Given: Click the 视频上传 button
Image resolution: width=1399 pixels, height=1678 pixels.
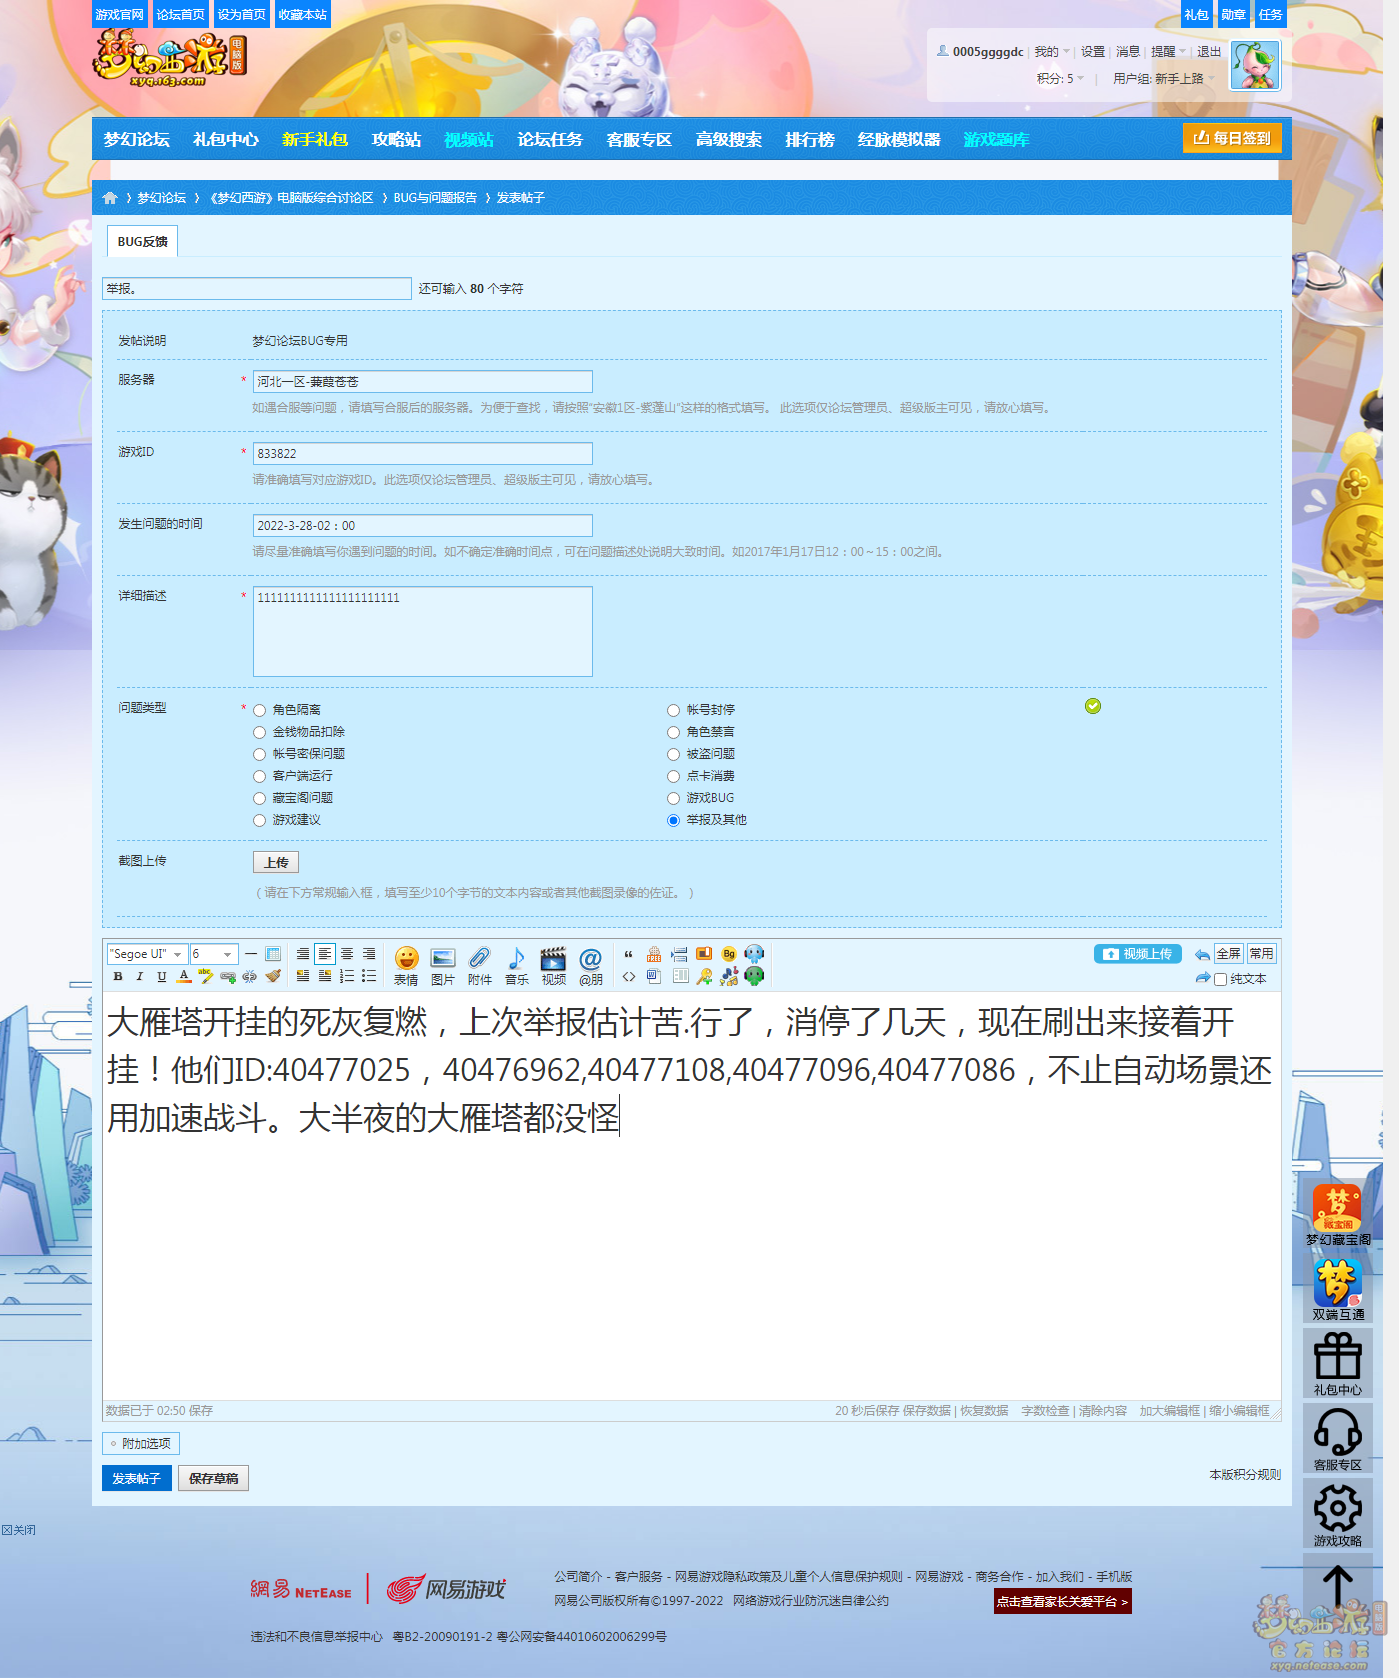Looking at the screenshot, I should point(1138,954).
